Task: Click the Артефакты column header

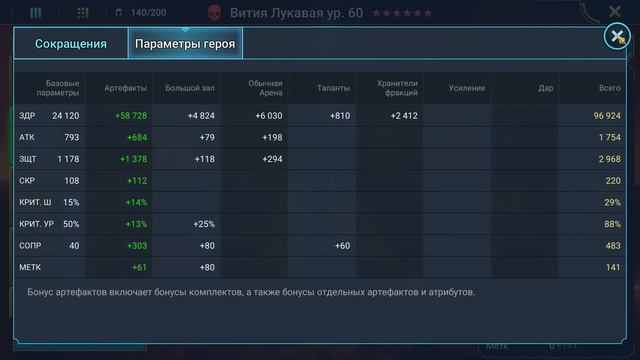Action: tap(125, 88)
